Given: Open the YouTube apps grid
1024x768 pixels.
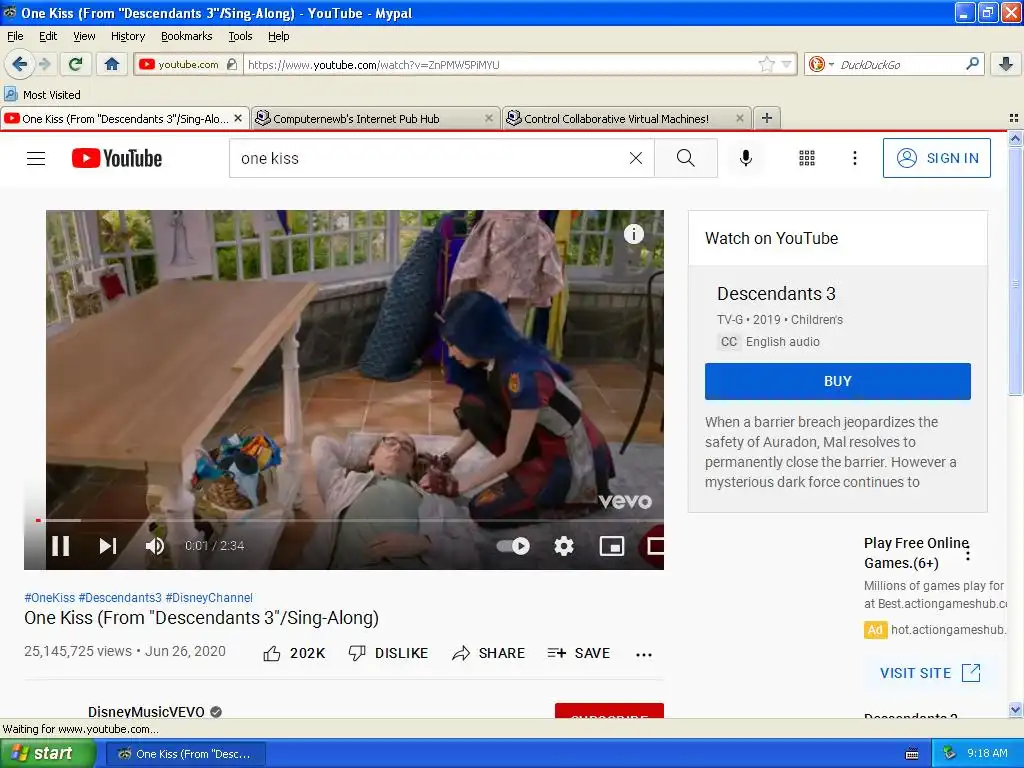Looking at the screenshot, I should pyautogui.click(x=807, y=158).
